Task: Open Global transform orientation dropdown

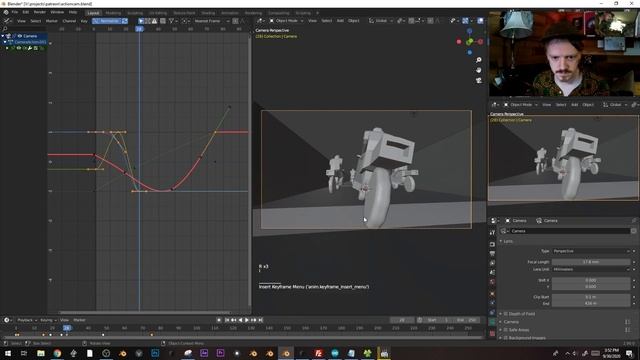Action: (381, 20)
